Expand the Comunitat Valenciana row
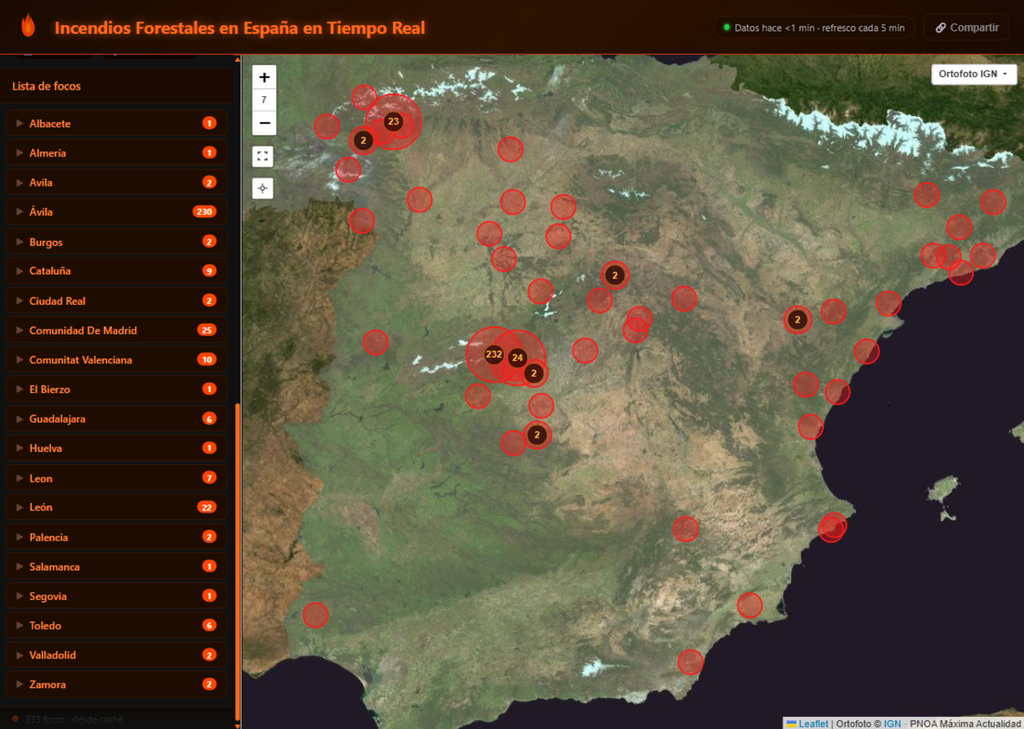The width and height of the screenshot is (1024, 729). pyautogui.click(x=116, y=359)
